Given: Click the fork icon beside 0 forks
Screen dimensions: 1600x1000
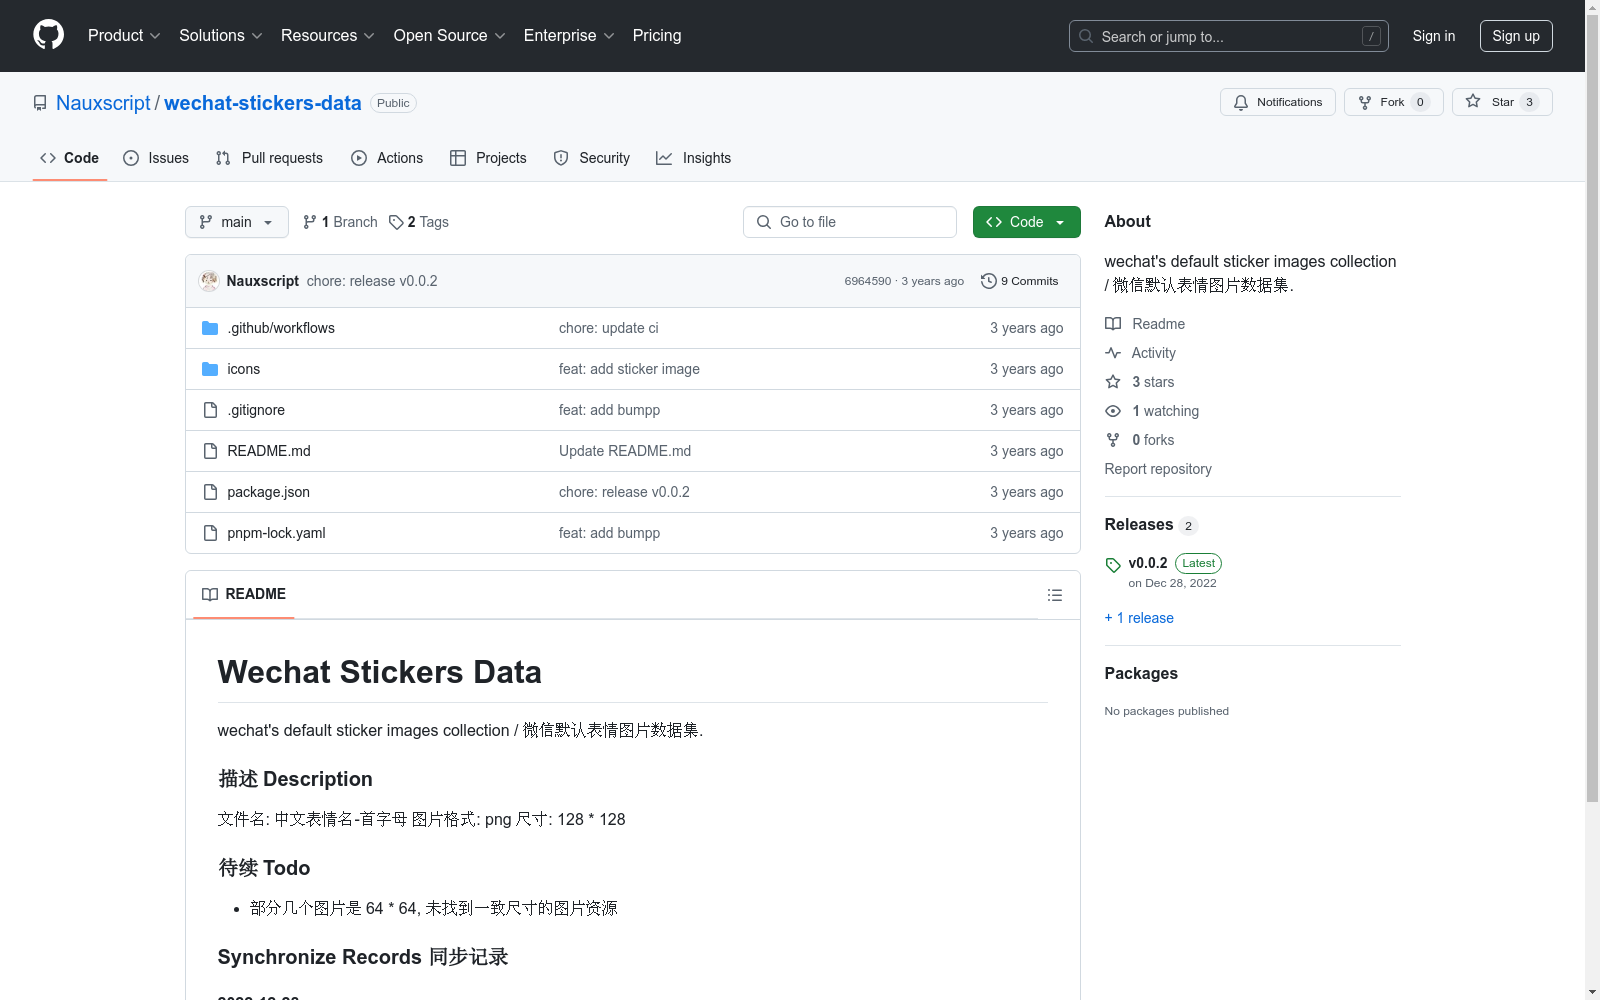Looking at the screenshot, I should [x=1113, y=440].
